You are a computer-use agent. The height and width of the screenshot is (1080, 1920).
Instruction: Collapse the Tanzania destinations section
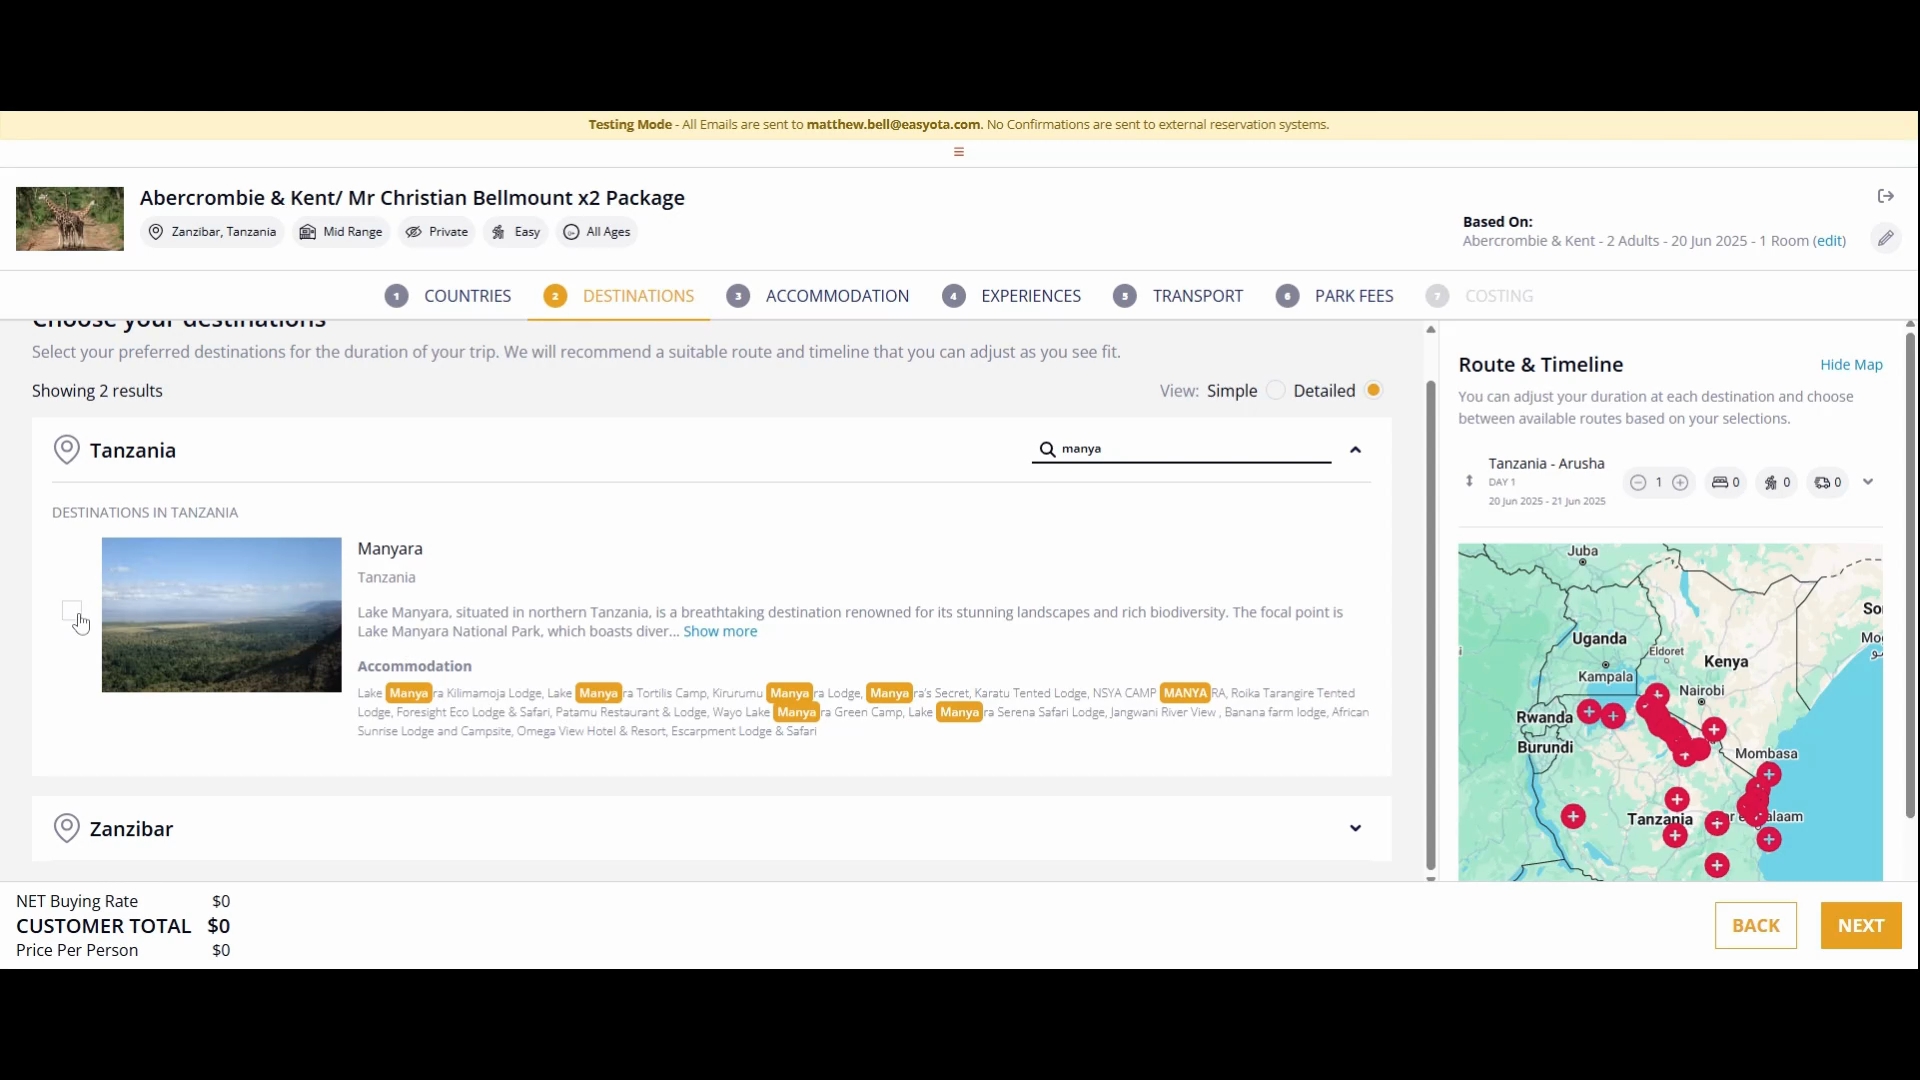[1355, 450]
